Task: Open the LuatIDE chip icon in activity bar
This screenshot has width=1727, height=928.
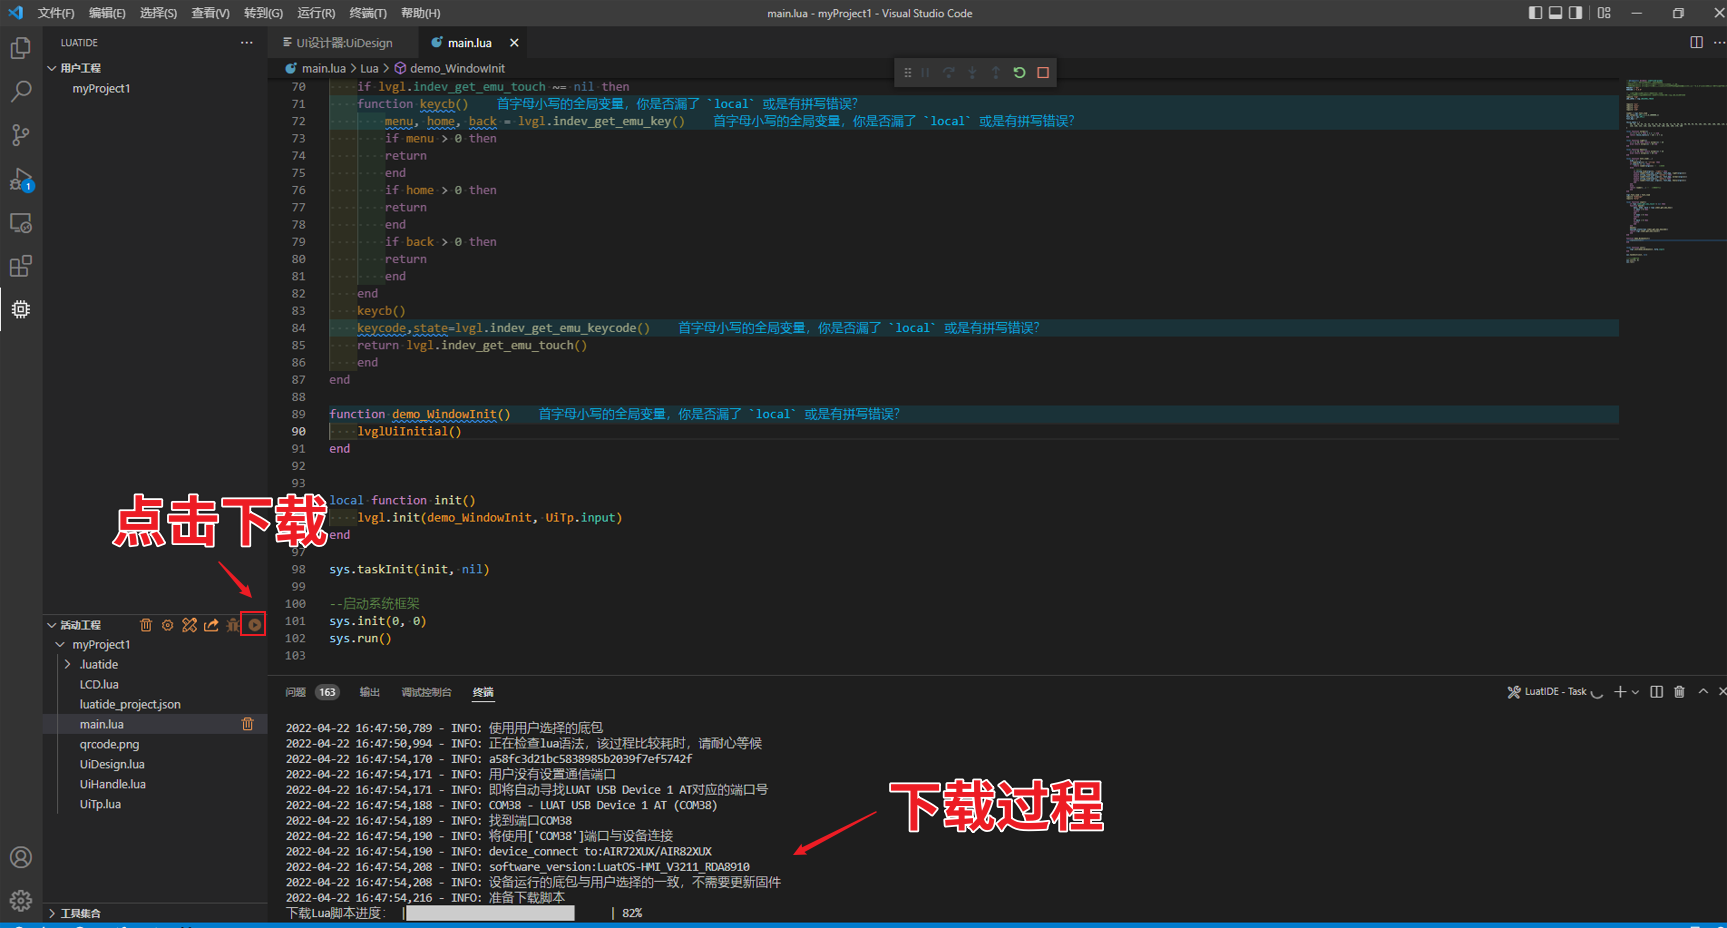Action: click(20, 309)
